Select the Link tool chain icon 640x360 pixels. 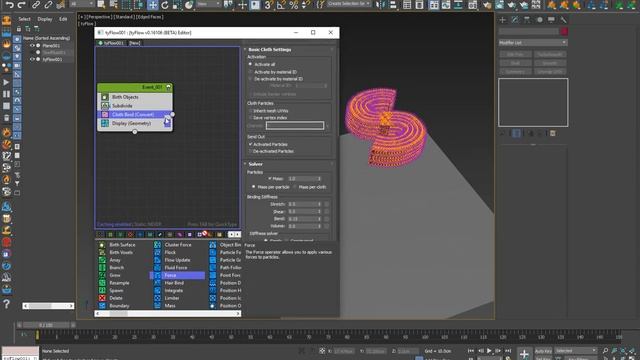tap(36, 5)
